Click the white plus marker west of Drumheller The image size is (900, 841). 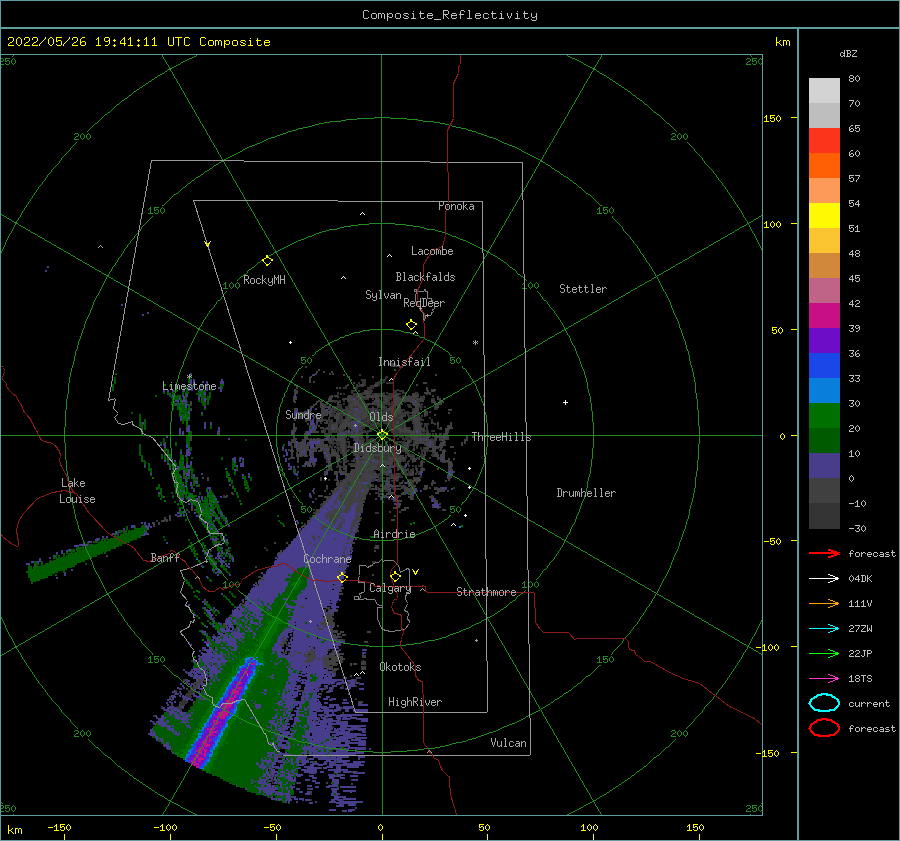click(x=565, y=402)
